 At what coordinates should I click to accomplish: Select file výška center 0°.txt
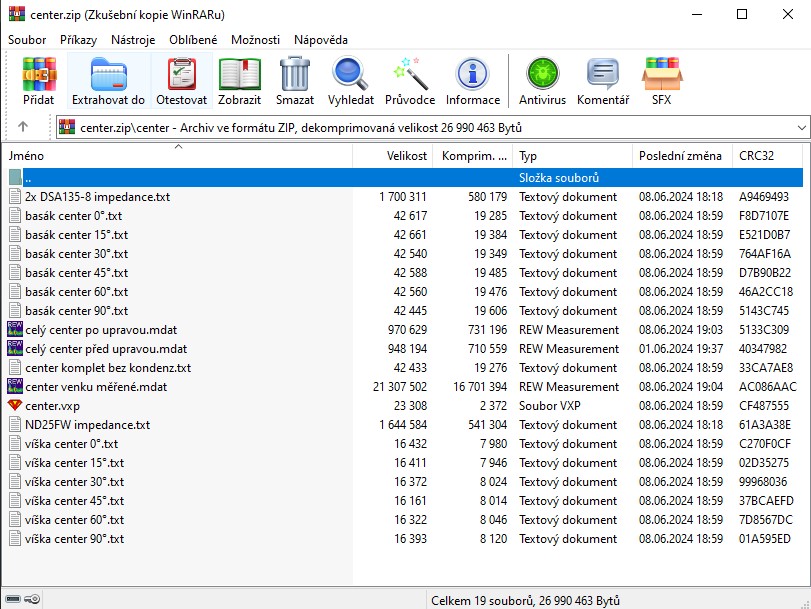coord(71,444)
